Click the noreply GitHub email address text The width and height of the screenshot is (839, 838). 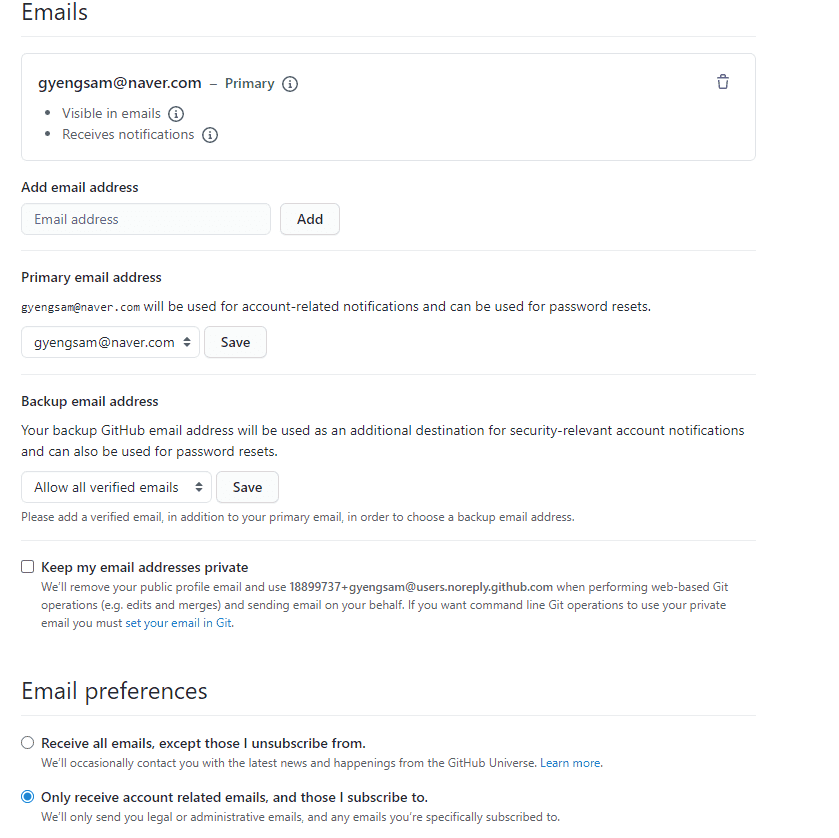(421, 587)
